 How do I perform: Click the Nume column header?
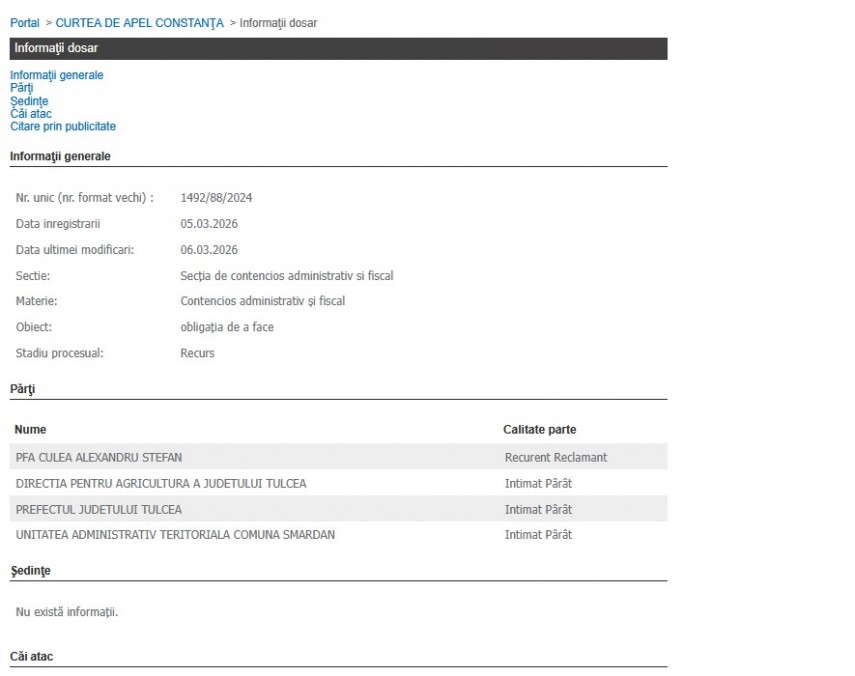[30, 430]
